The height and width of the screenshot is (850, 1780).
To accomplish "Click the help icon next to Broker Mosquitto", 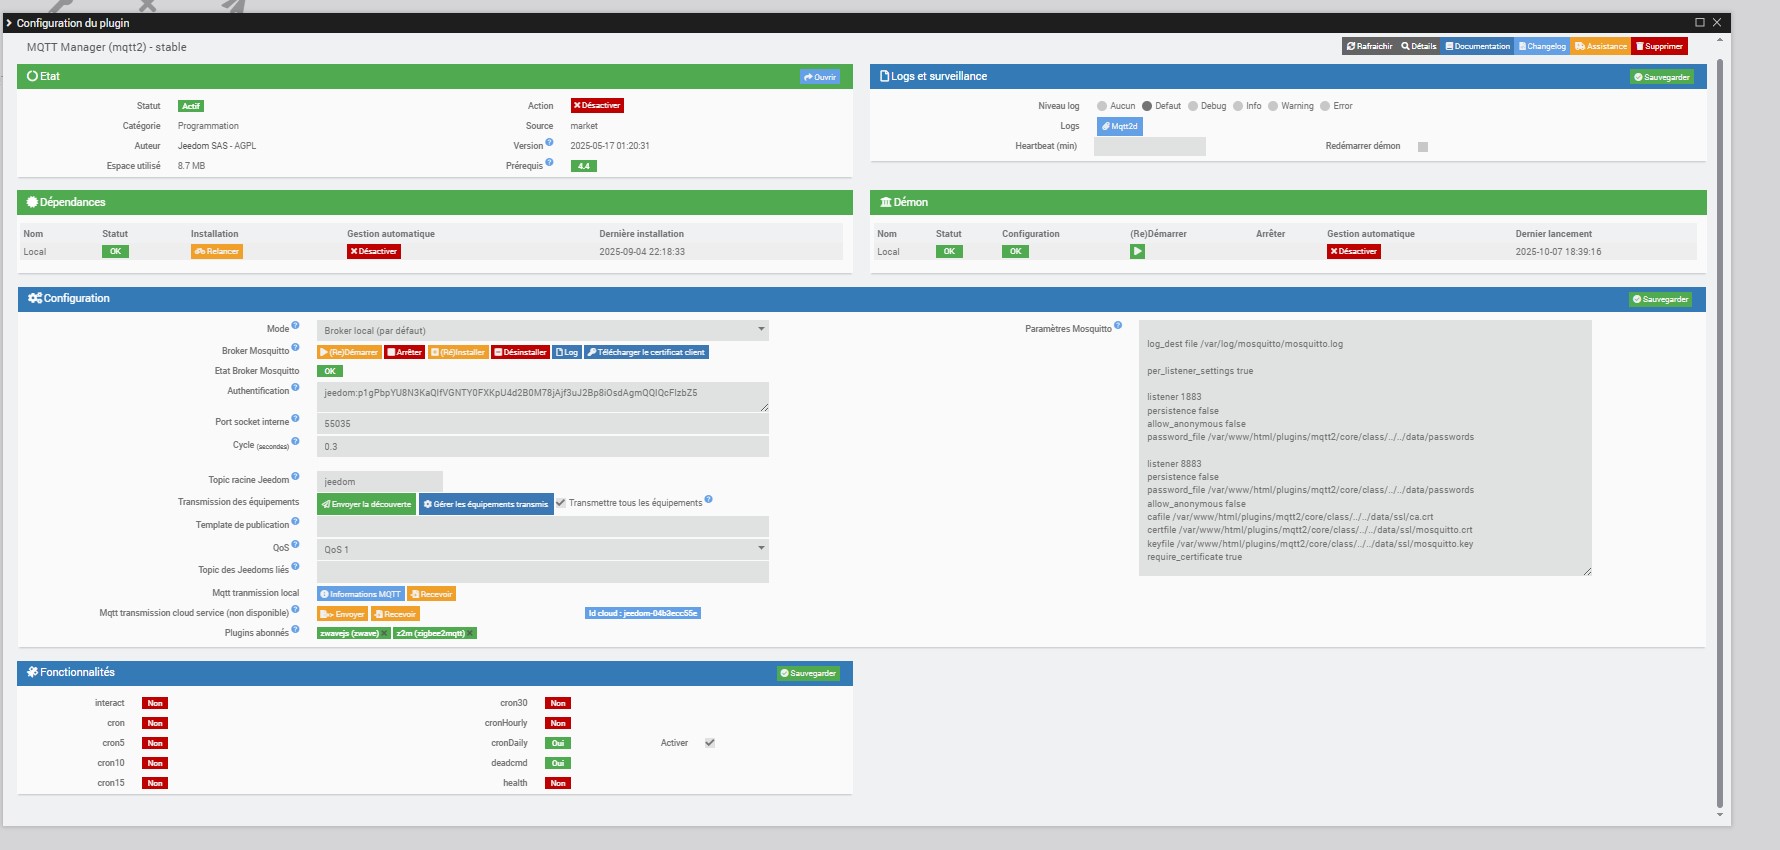I will (x=295, y=349).
